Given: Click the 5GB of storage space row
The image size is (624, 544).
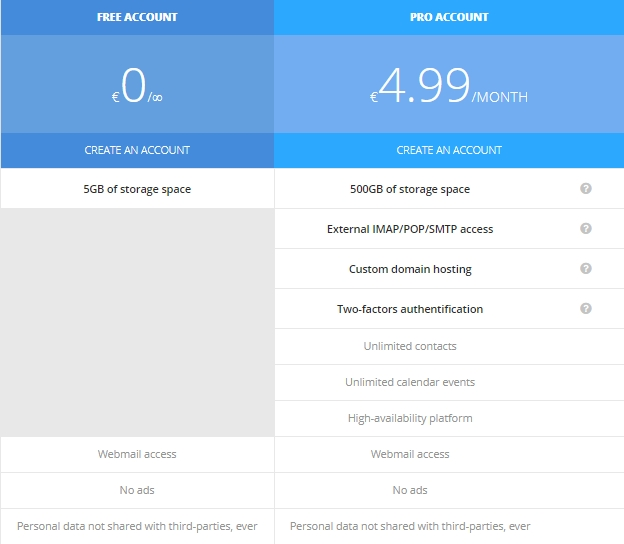Looking at the screenshot, I should (x=137, y=189).
